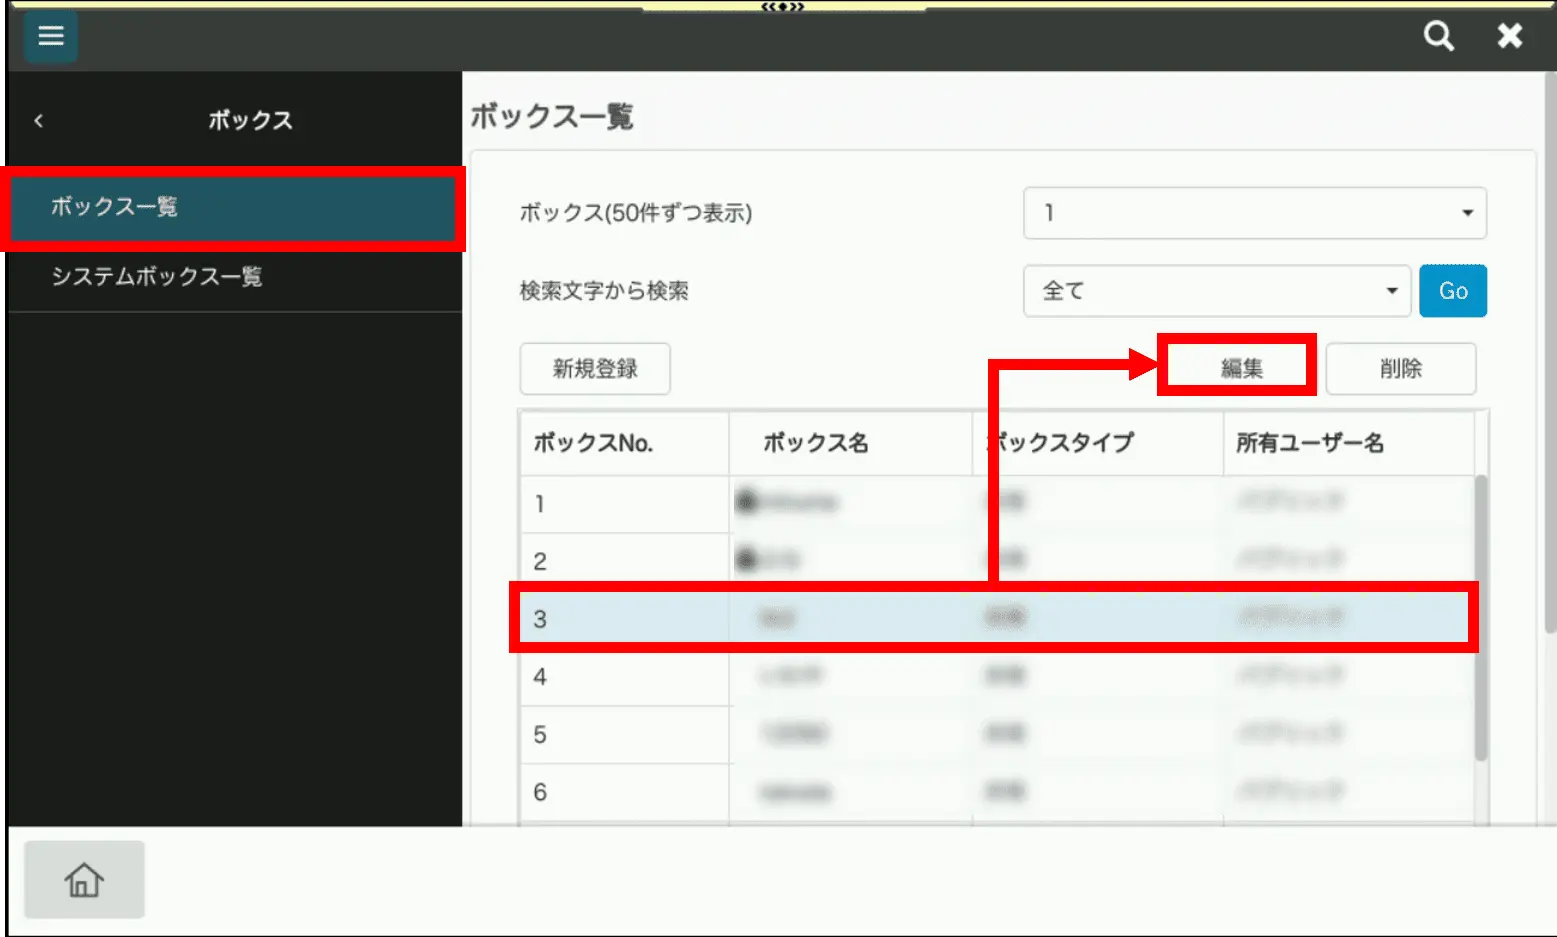The width and height of the screenshot is (1557, 937).
Task: Click the blue Go button
Action: [x=1452, y=291]
